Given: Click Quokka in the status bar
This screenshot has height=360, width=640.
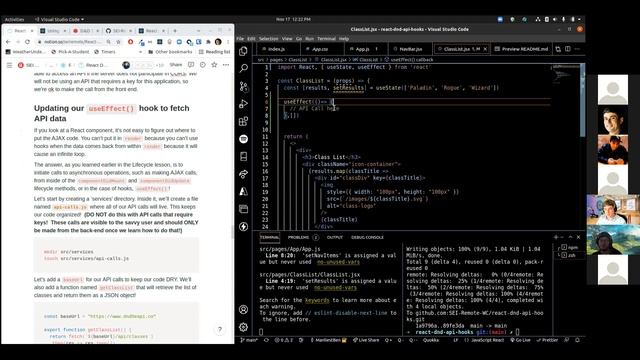Looking at the screenshot, I should [431, 340].
